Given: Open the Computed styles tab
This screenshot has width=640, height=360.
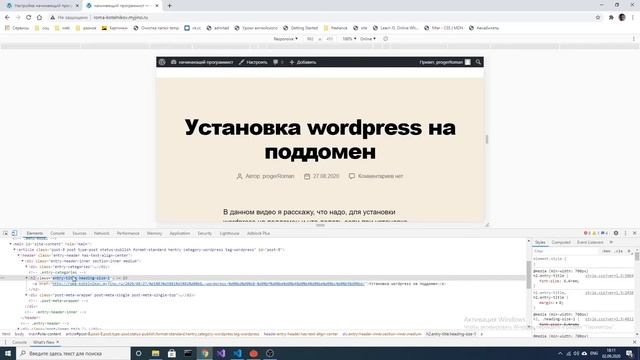Looking at the screenshot, I should [x=561, y=242].
